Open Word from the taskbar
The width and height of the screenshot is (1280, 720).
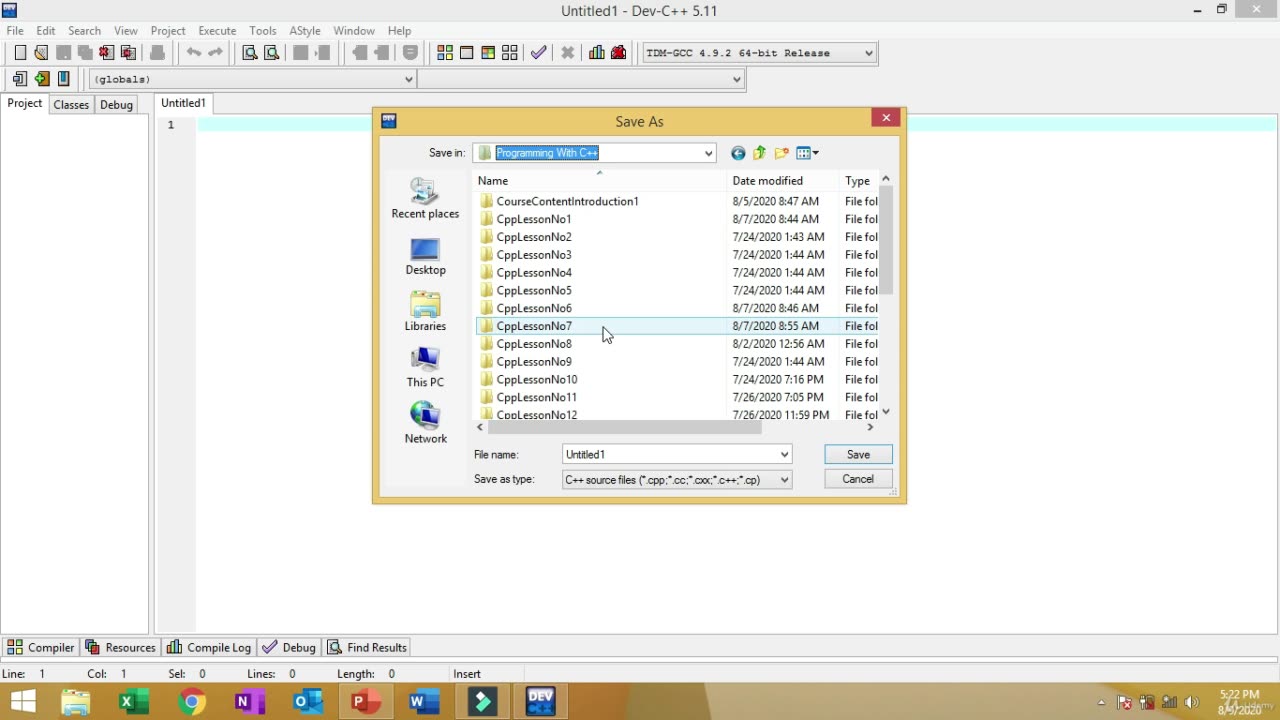click(424, 702)
